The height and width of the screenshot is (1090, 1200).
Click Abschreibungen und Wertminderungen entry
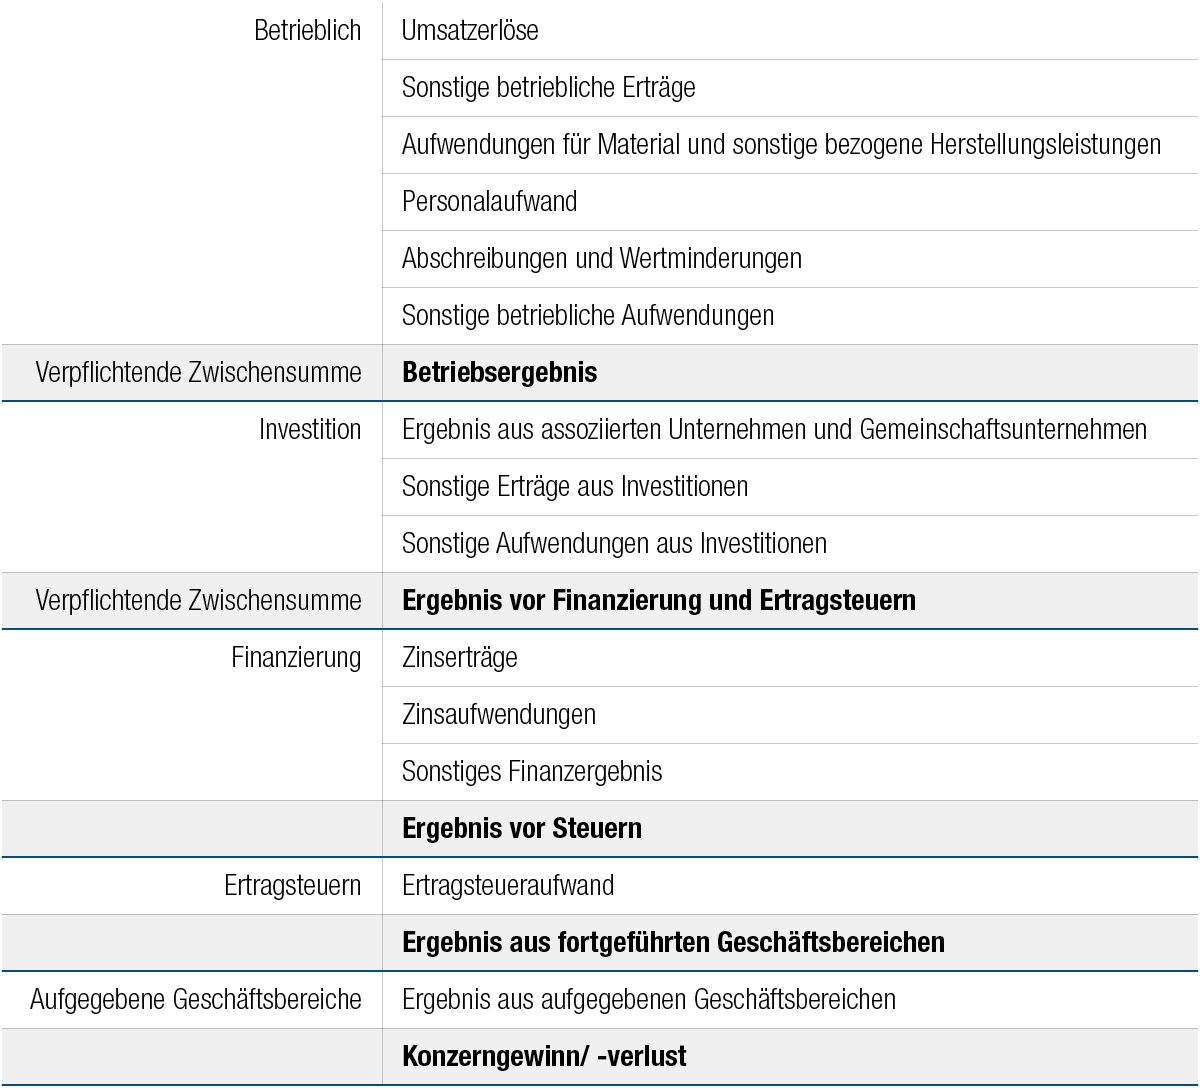(x=601, y=259)
